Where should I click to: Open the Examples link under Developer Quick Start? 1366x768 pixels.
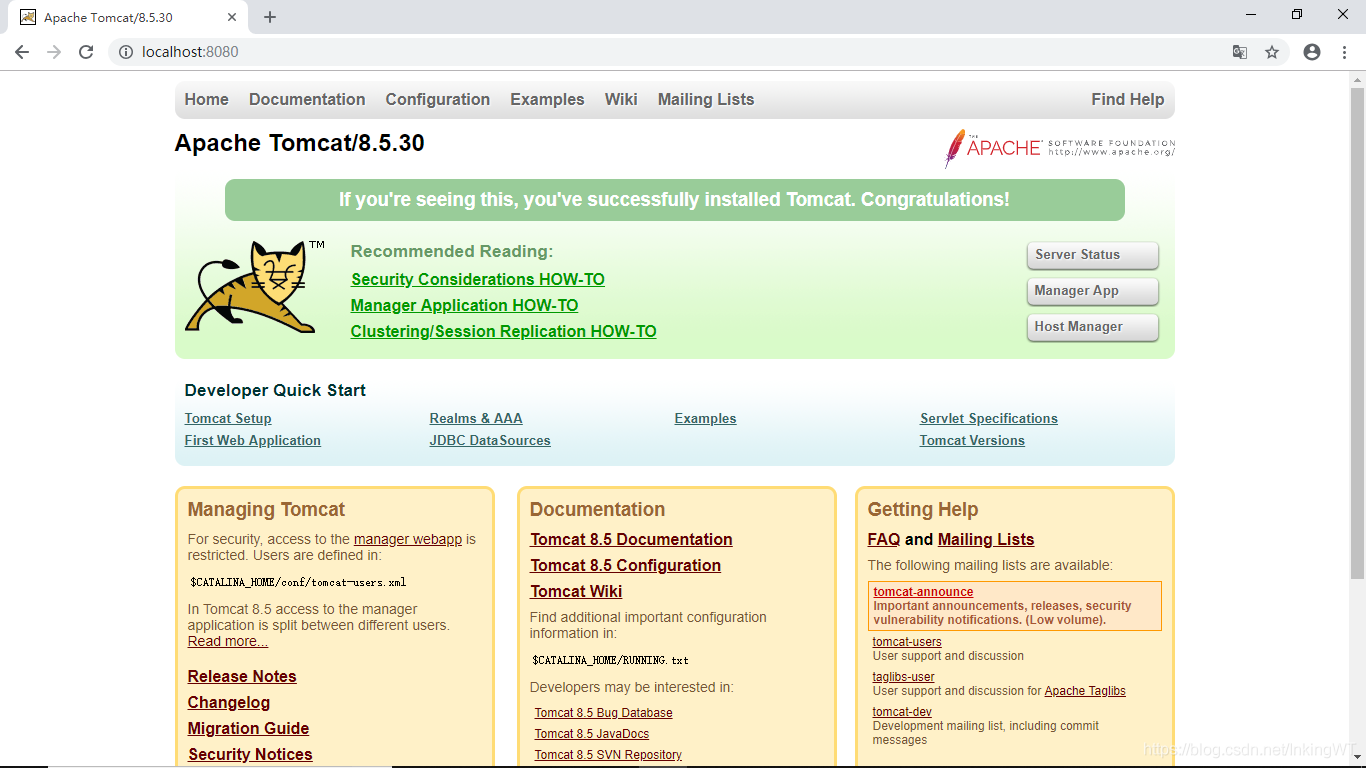(x=706, y=419)
